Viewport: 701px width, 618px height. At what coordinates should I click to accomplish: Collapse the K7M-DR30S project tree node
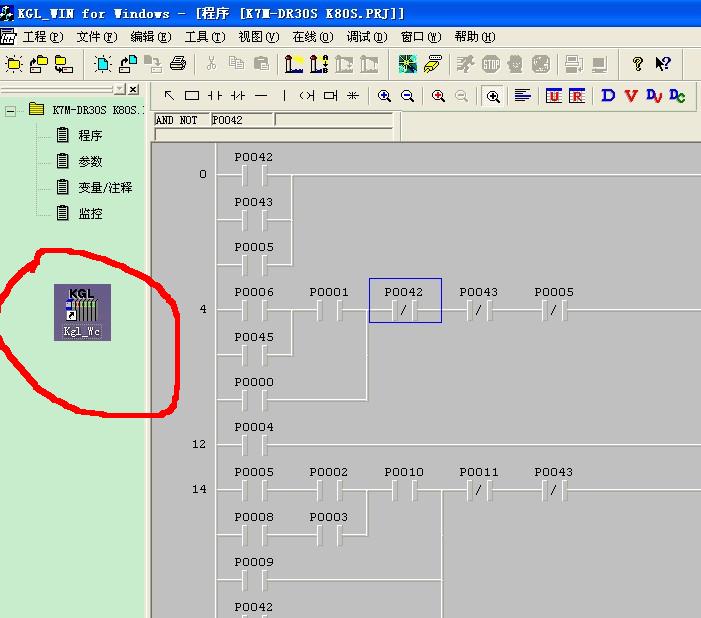[11, 110]
